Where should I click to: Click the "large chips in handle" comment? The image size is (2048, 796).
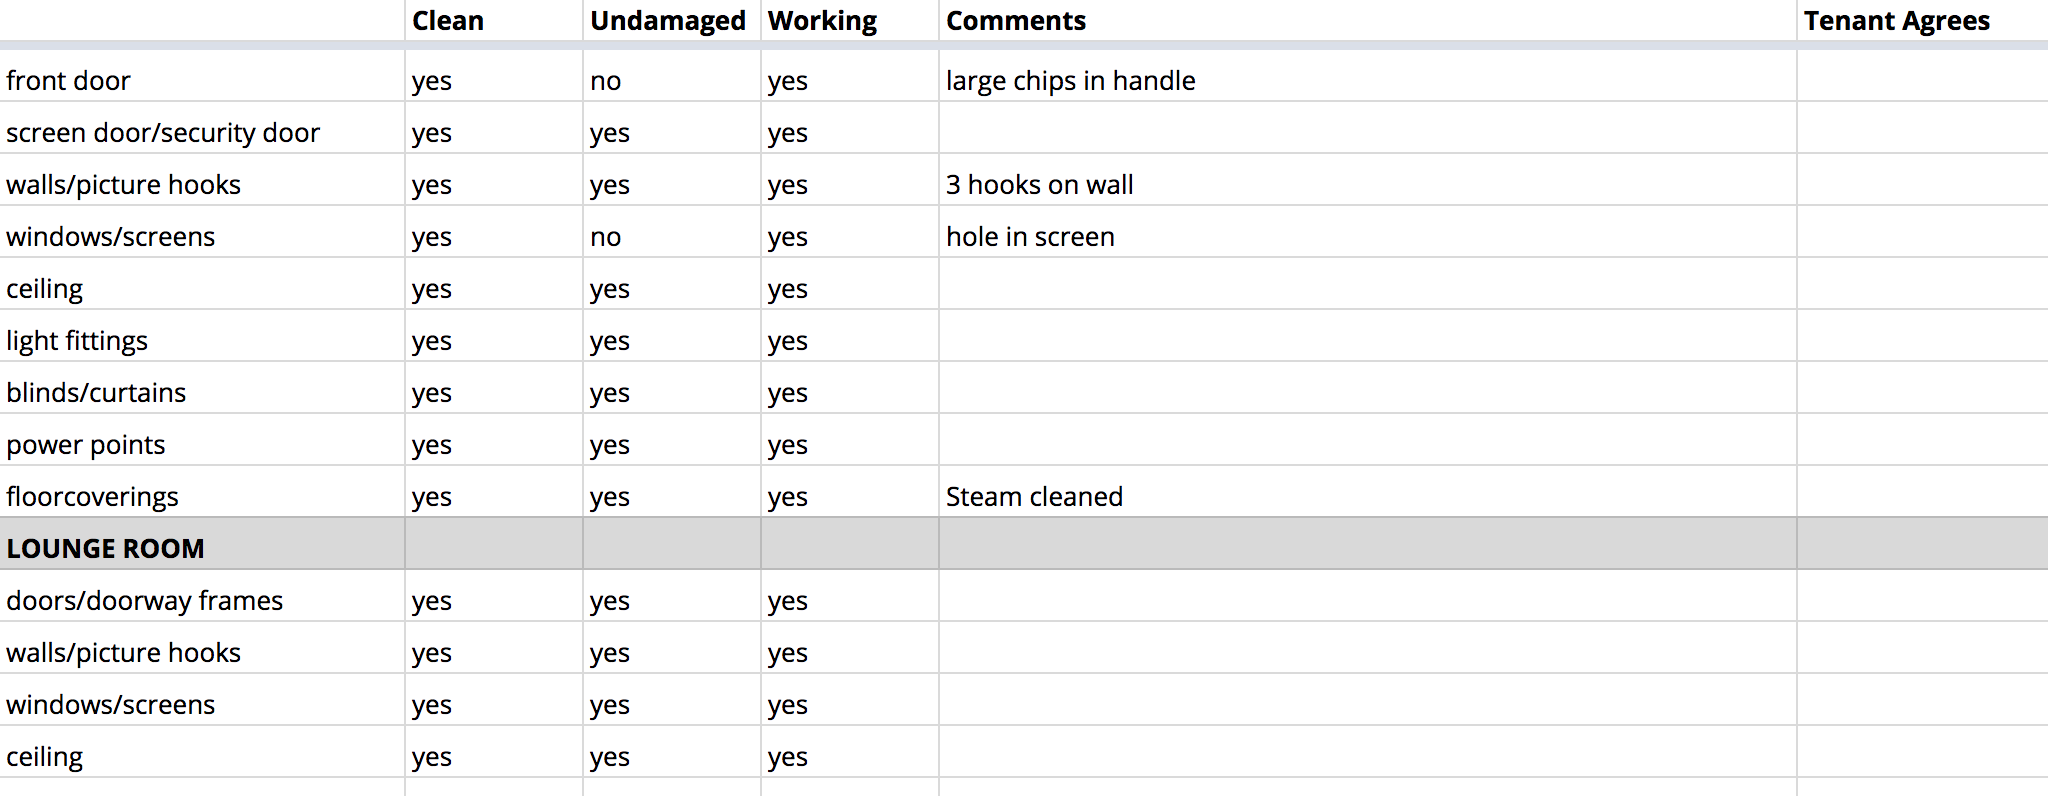click(x=1070, y=81)
